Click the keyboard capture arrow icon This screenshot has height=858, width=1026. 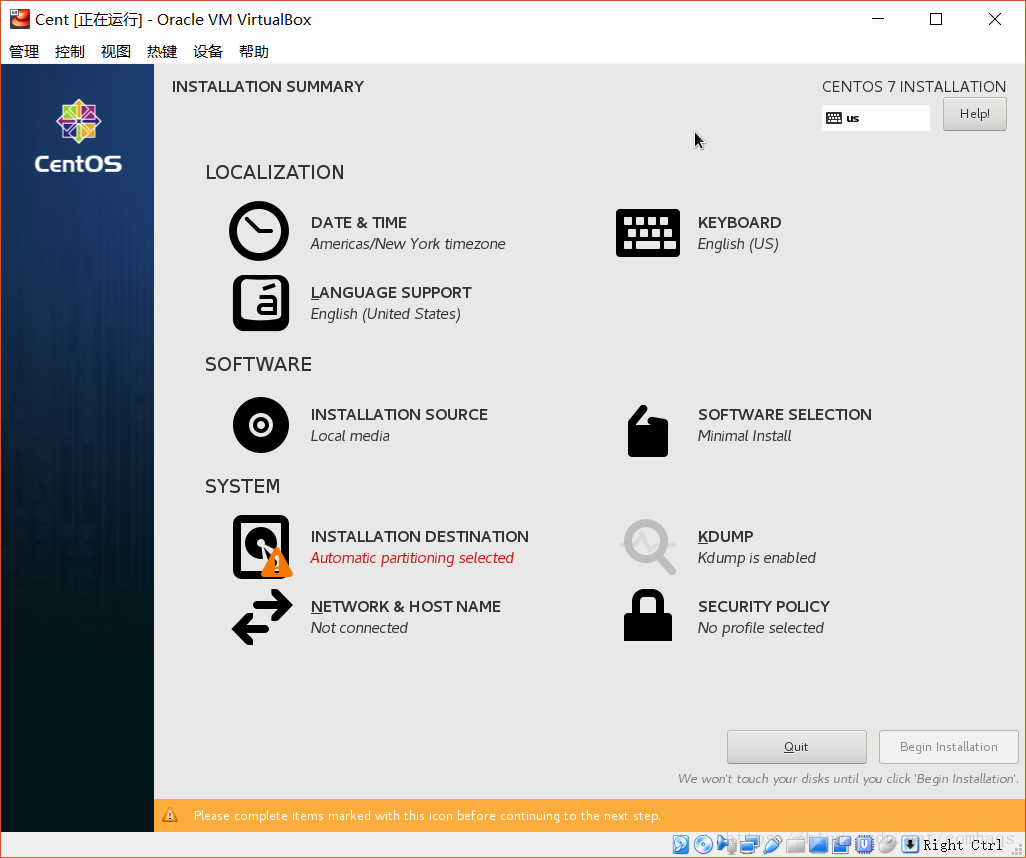click(x=910, y=844)
